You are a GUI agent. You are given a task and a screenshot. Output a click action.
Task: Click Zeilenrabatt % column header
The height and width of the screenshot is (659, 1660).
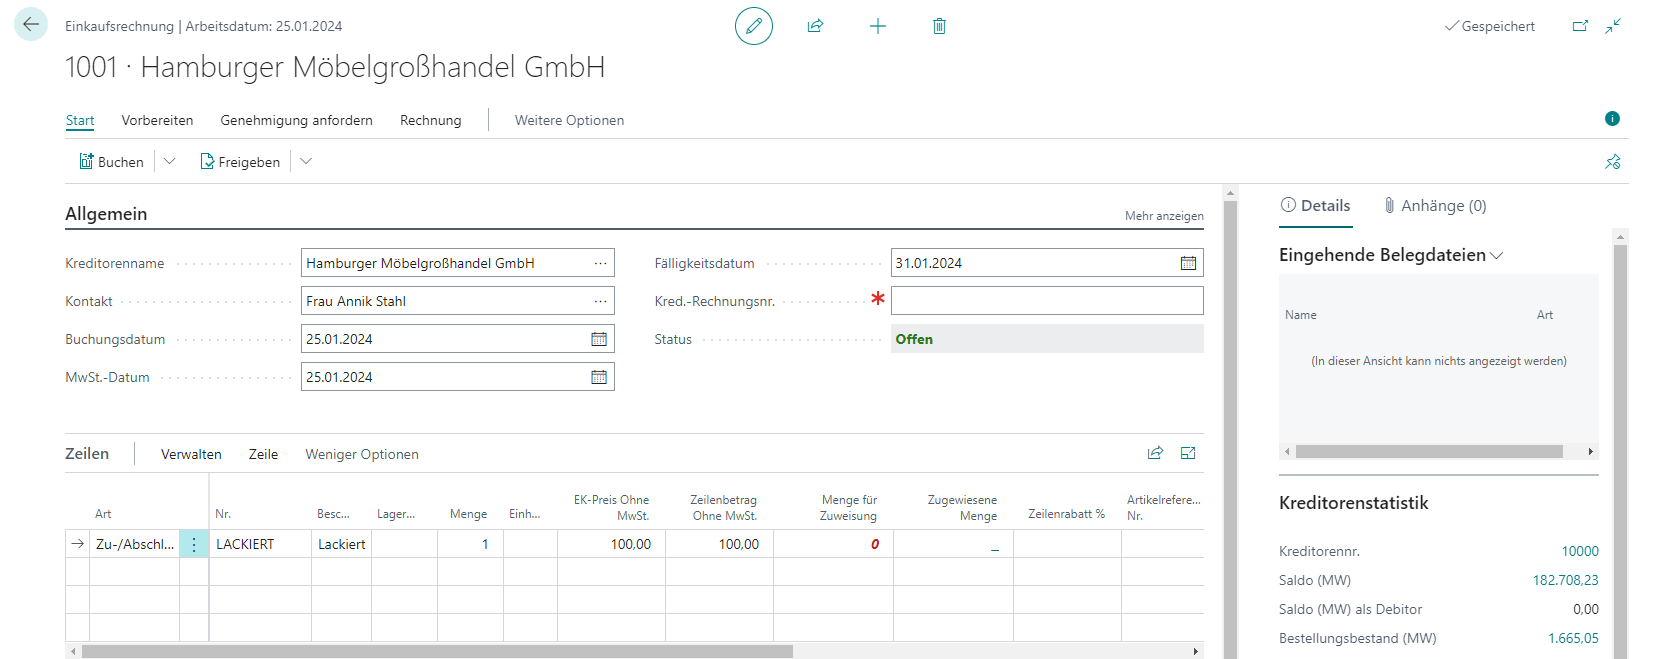(1066, 514)
